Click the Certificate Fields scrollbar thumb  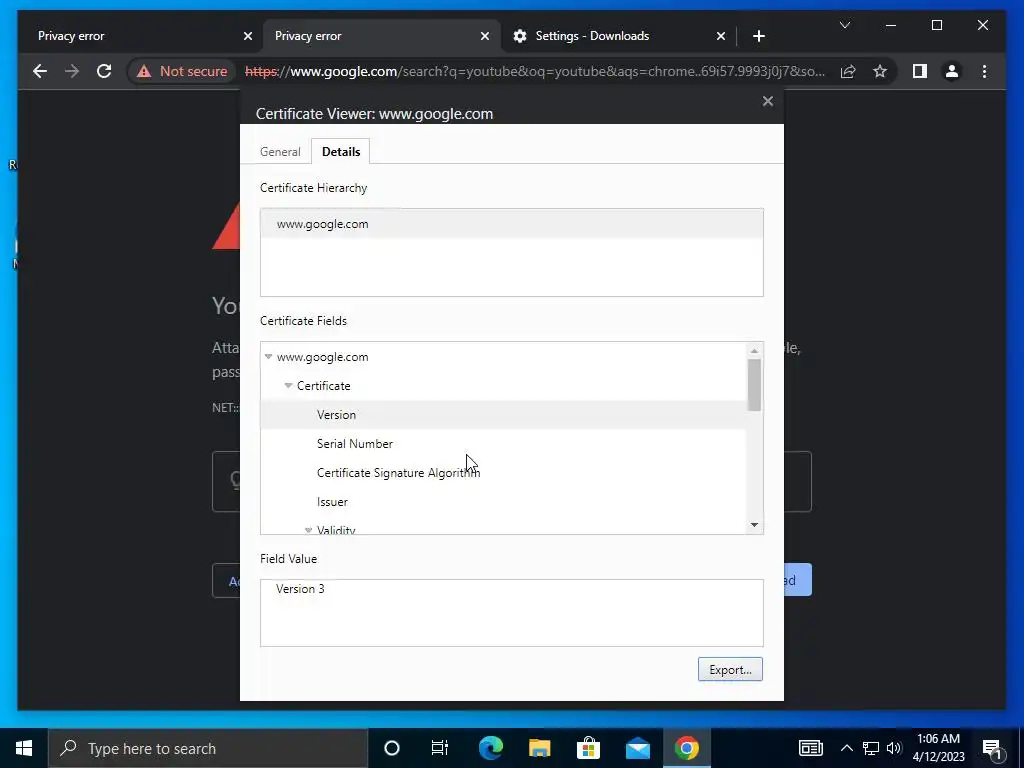754,385
